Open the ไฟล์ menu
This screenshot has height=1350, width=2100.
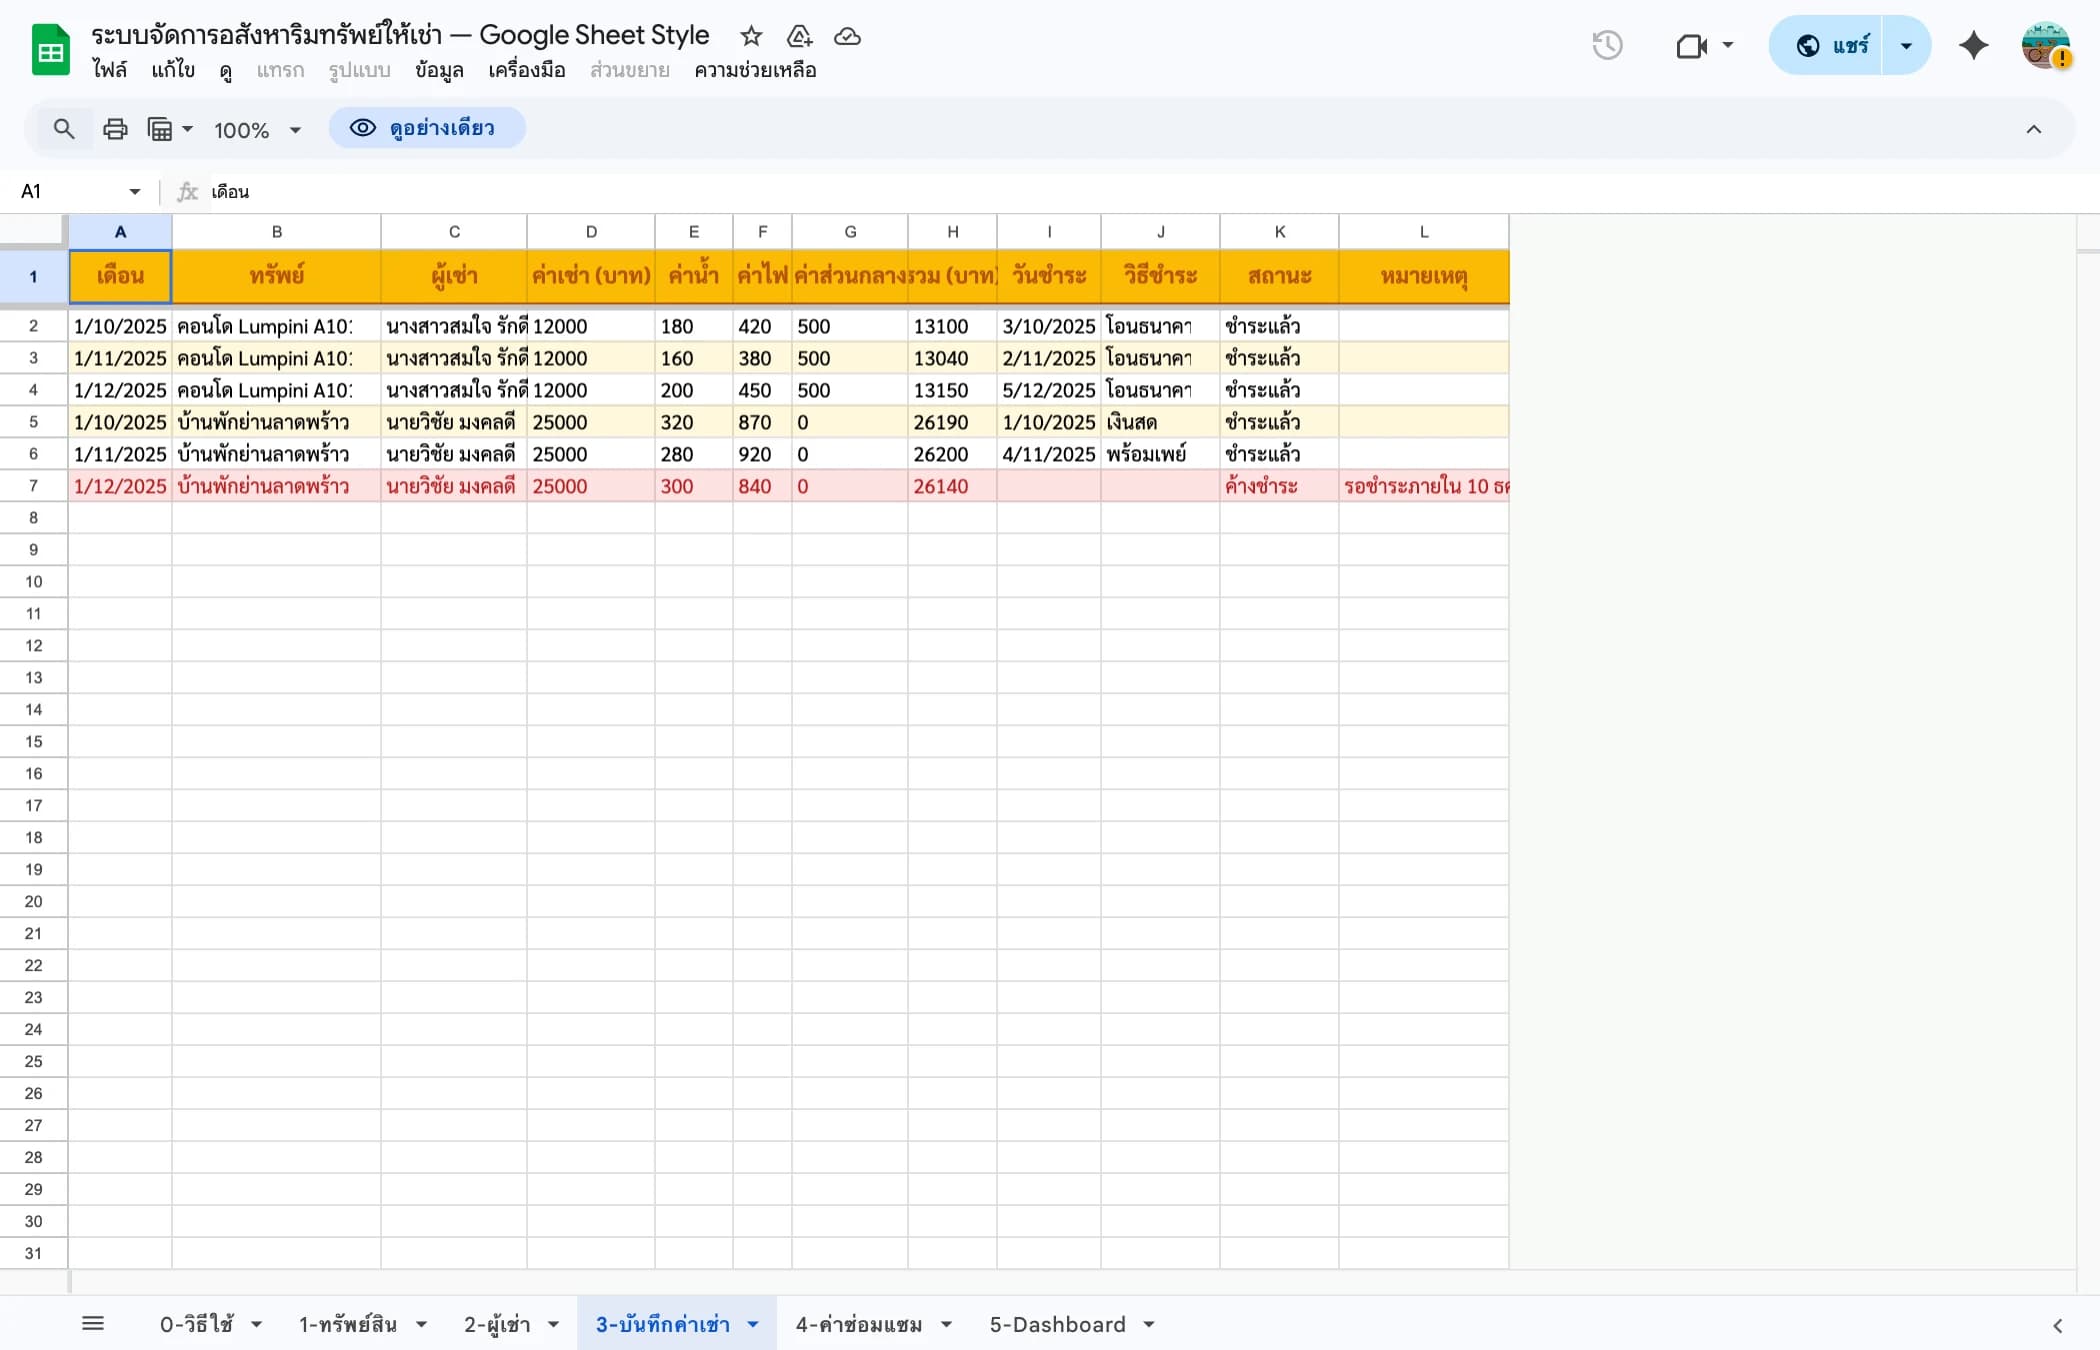(x=111, y=70)
